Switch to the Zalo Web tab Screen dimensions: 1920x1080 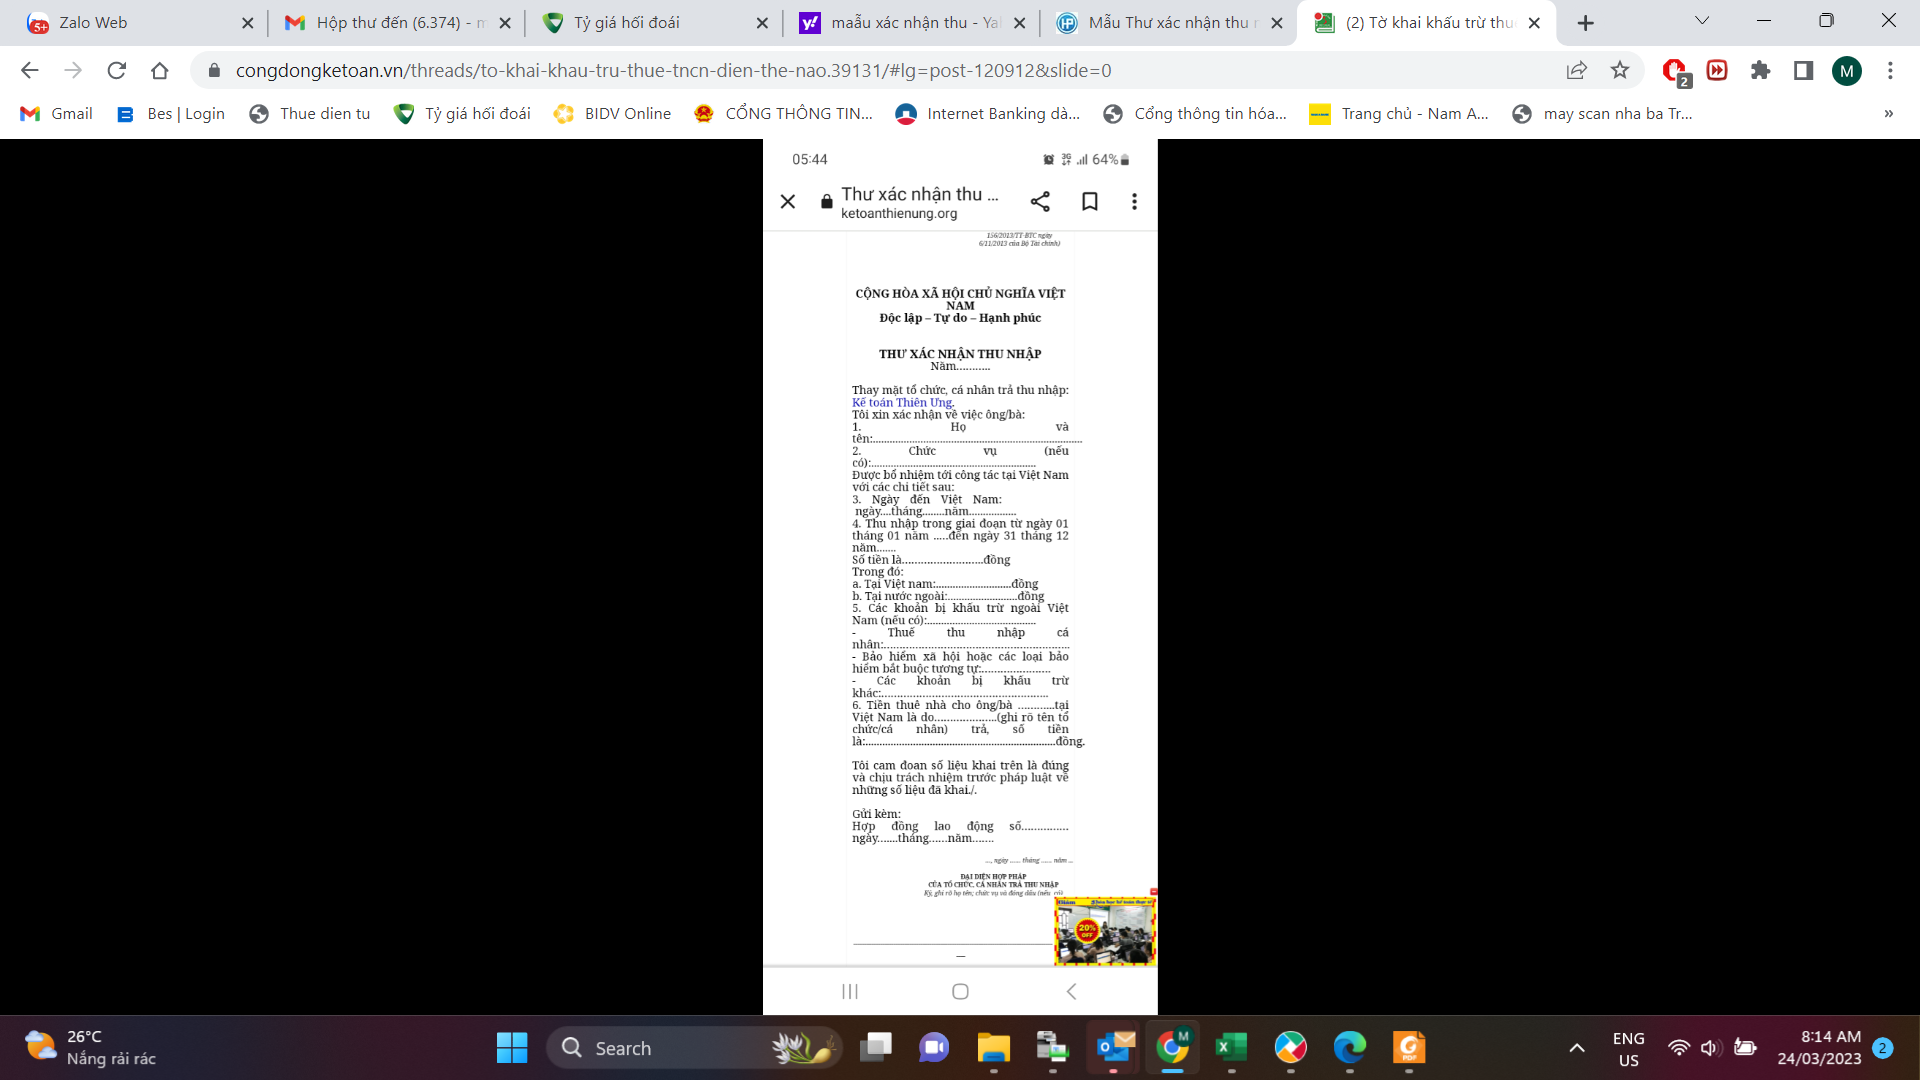point(92,22)
